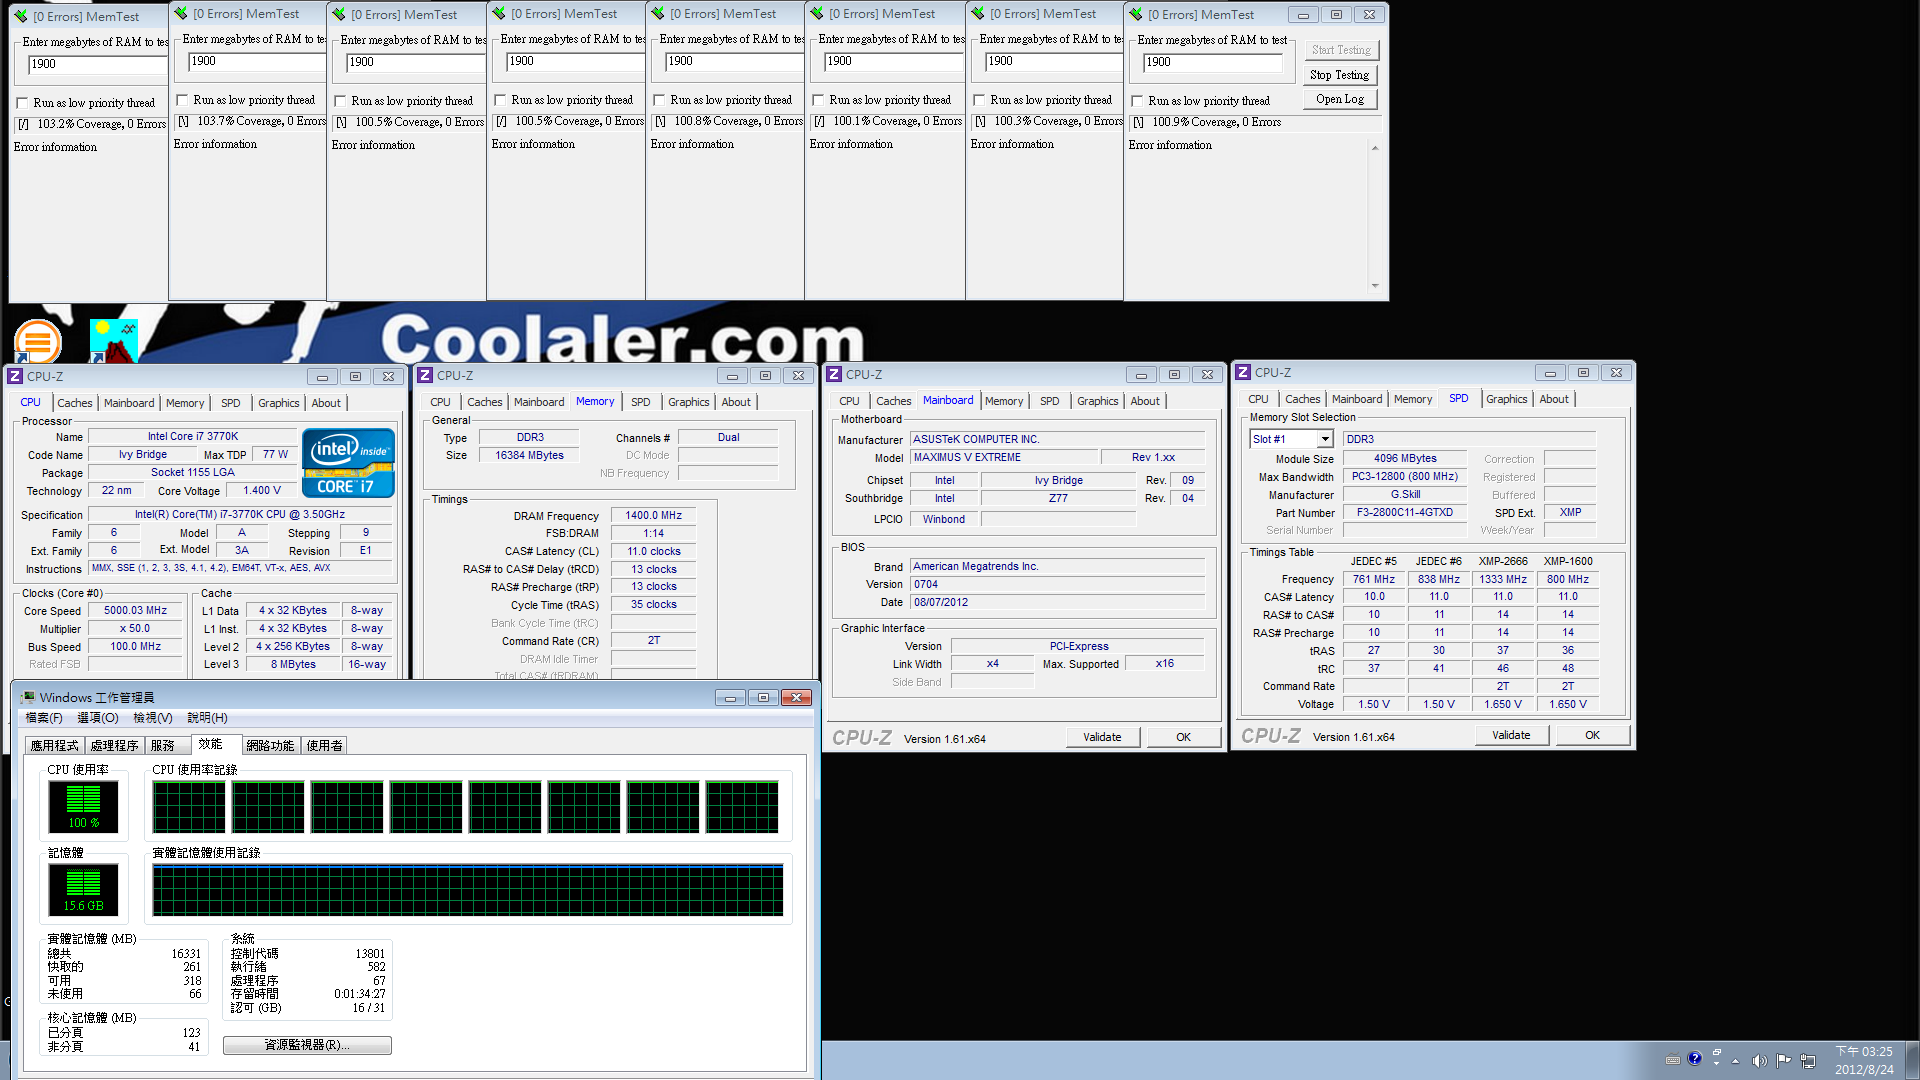Viewport: 1920px width, 1080px height.
Task: Click the language bar restore icon in the tray
Action: 1716,1052
